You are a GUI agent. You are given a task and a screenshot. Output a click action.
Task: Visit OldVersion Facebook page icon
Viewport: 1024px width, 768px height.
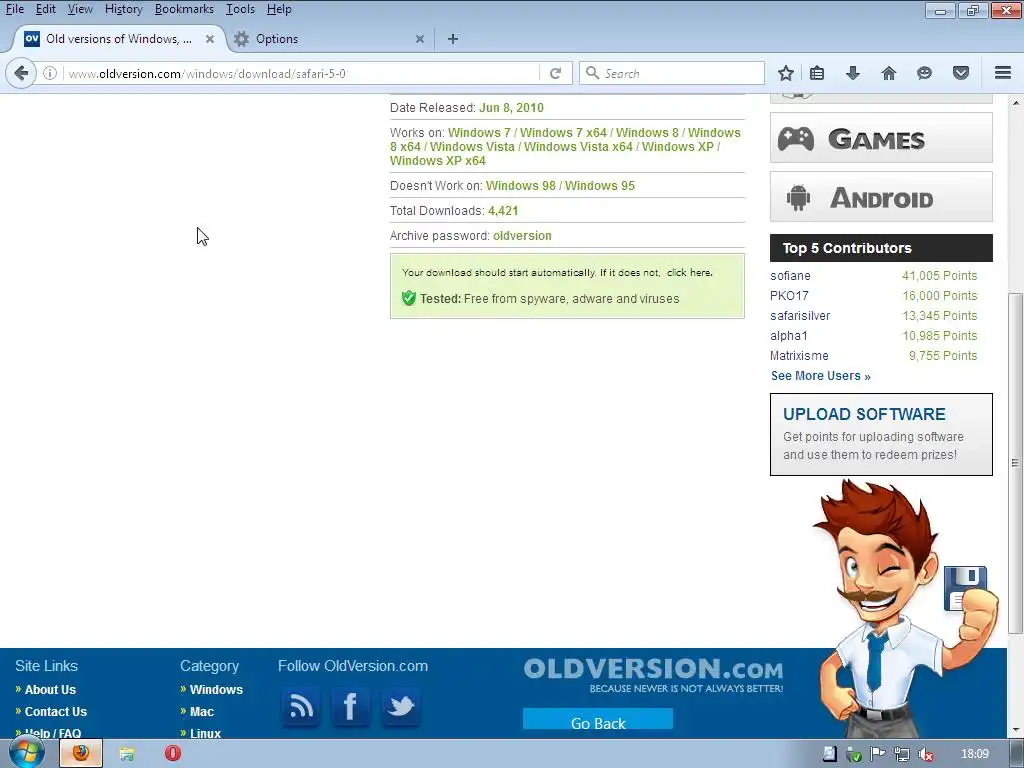pos(351,707)
